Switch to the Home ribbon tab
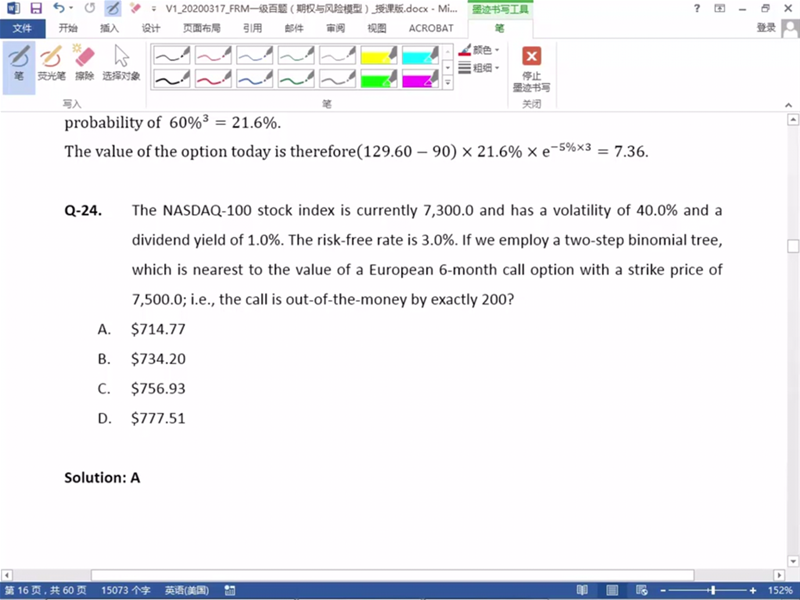 (68, 29)
